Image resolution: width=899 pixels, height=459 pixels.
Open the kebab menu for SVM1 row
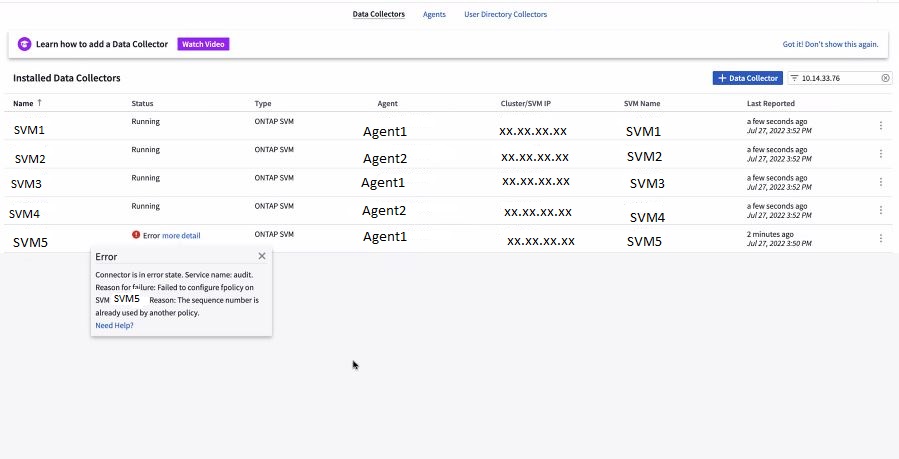[880, 125]
